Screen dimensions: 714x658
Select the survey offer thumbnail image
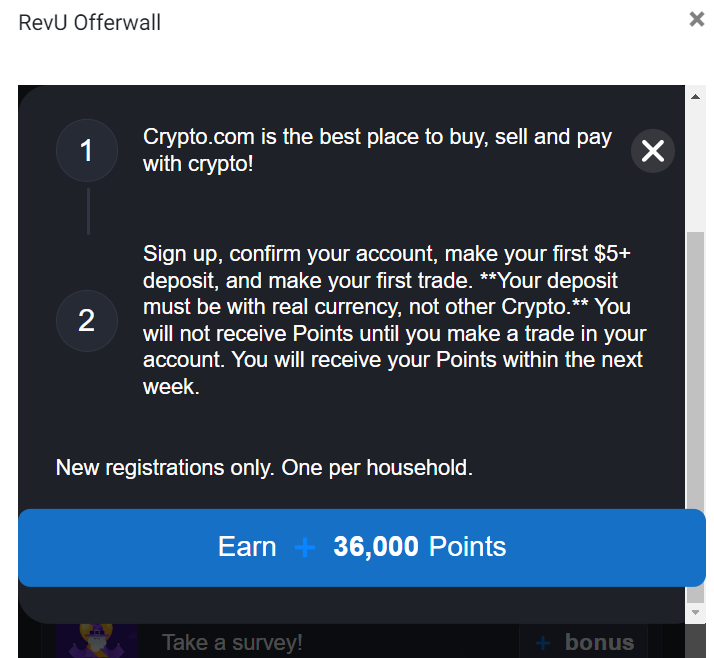96,641
